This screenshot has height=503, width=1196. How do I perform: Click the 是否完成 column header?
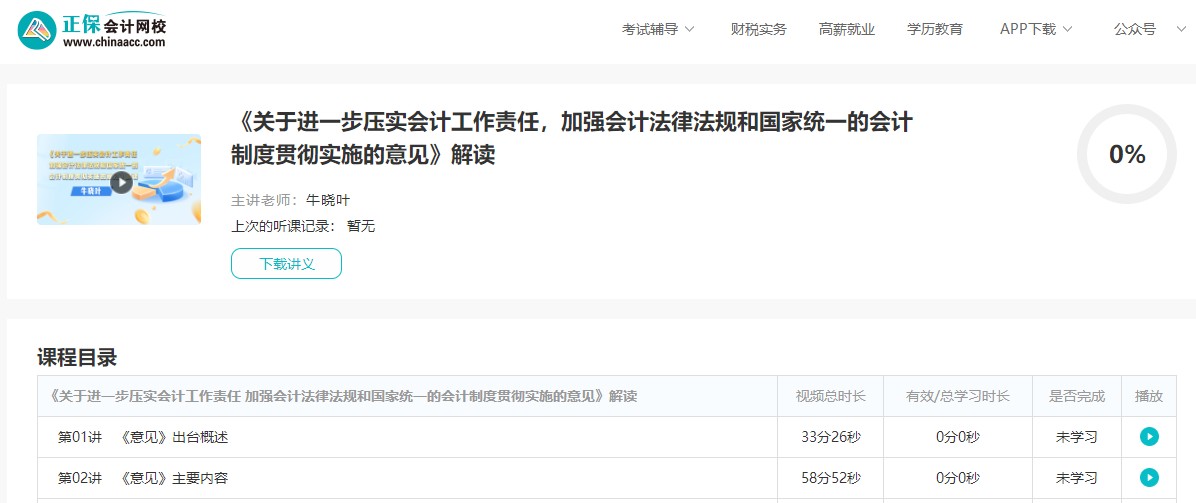(x=1077, y=396)
